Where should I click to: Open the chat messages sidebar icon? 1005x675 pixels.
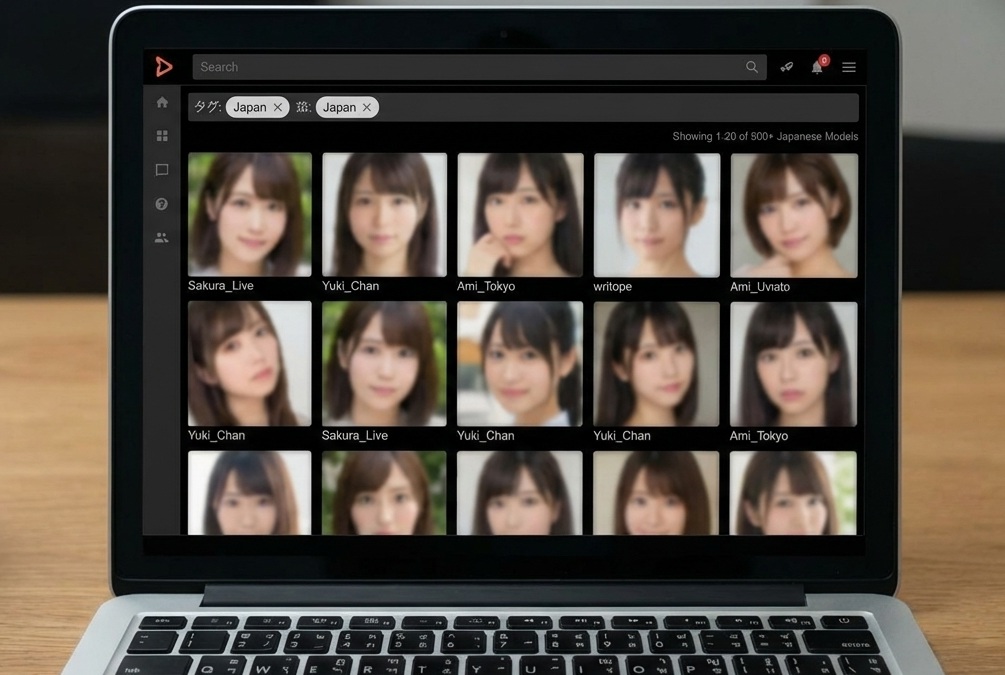coord(162,170)
